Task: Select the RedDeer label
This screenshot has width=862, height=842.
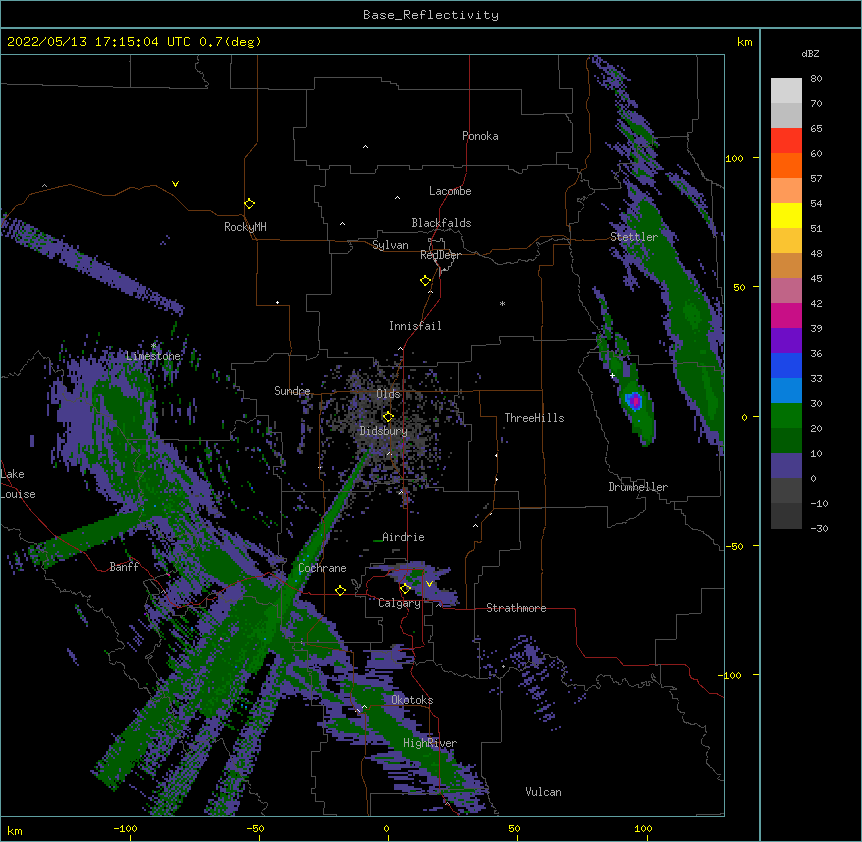Action: (440, 255)
